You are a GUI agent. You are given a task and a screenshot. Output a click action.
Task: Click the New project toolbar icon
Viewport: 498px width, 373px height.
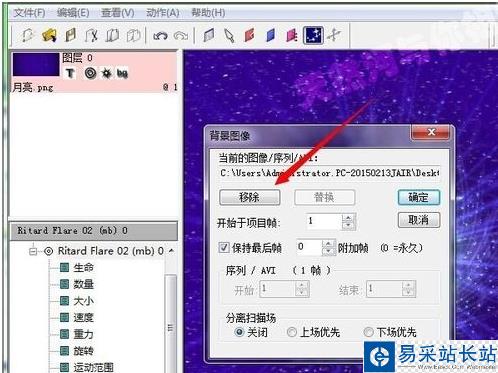tap(27, 35)
